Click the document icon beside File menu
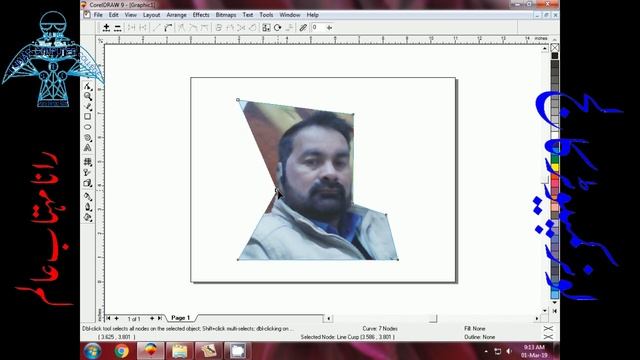640x360 pixels. [87, 15]
